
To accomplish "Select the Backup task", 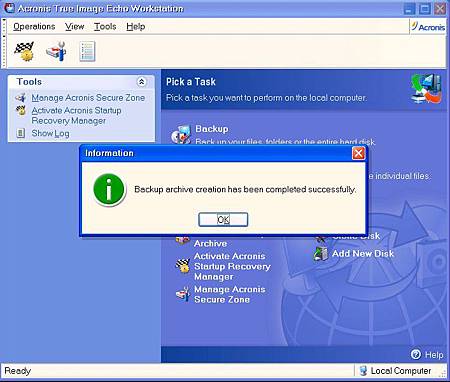I will [x=212, y=129].
